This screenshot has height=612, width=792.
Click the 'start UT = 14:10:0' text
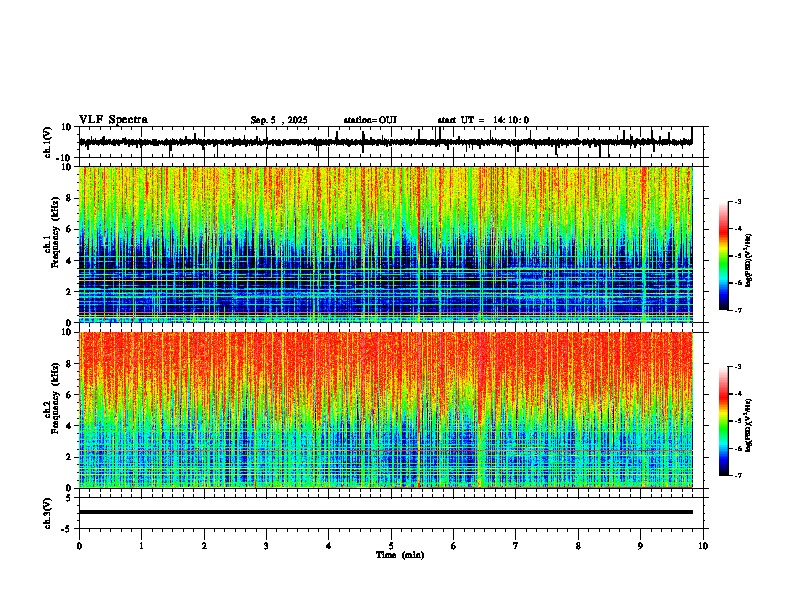coord(483,120)
